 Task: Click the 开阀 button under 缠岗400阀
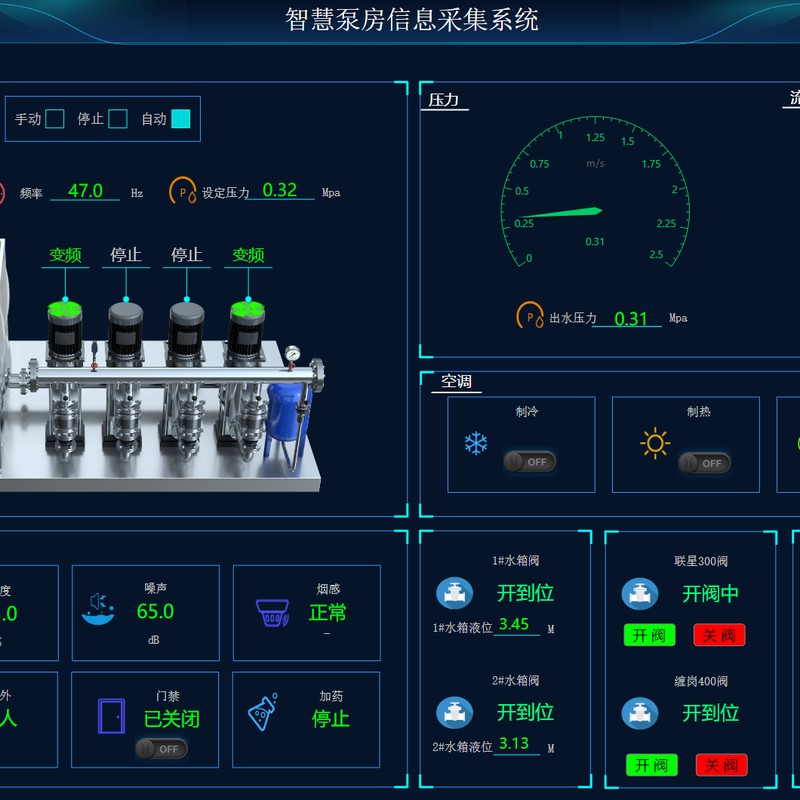coord(652,765)
